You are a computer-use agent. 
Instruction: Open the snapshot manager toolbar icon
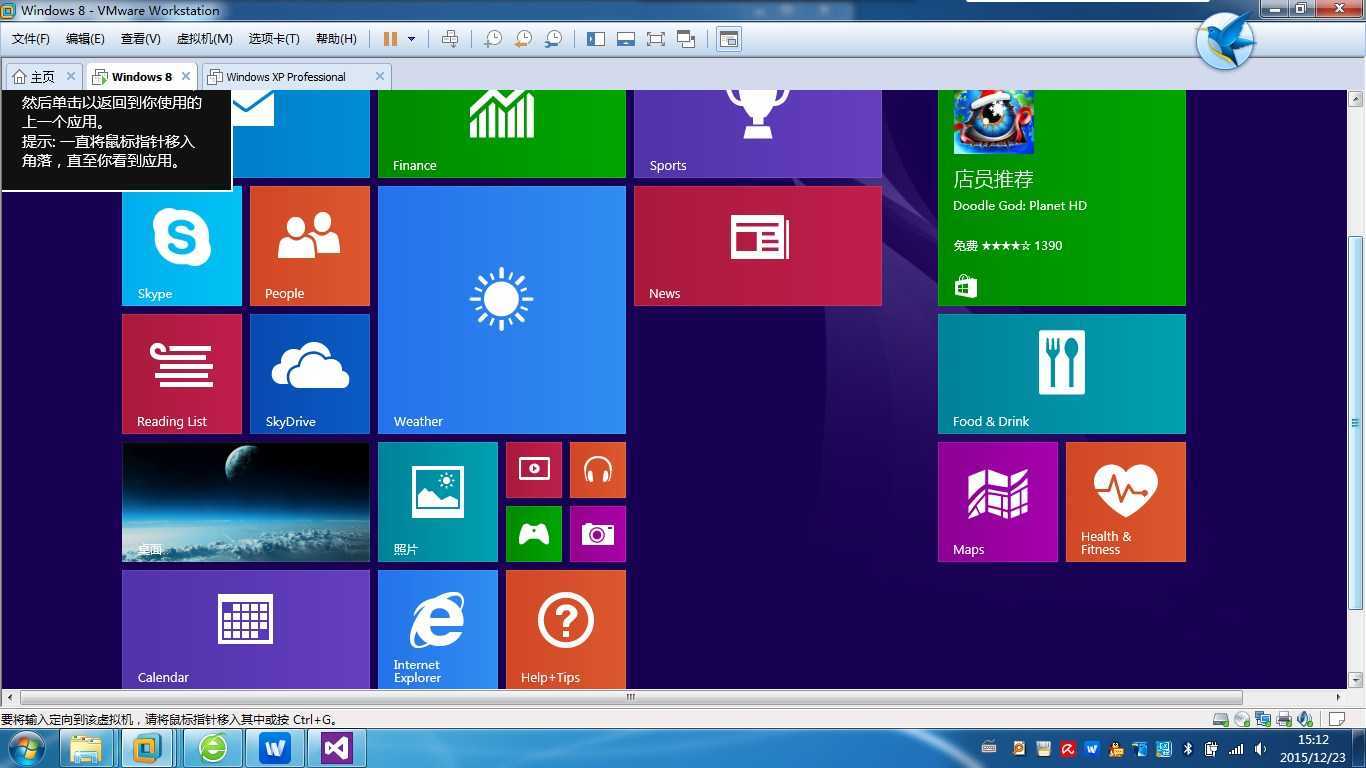point(553,39)
